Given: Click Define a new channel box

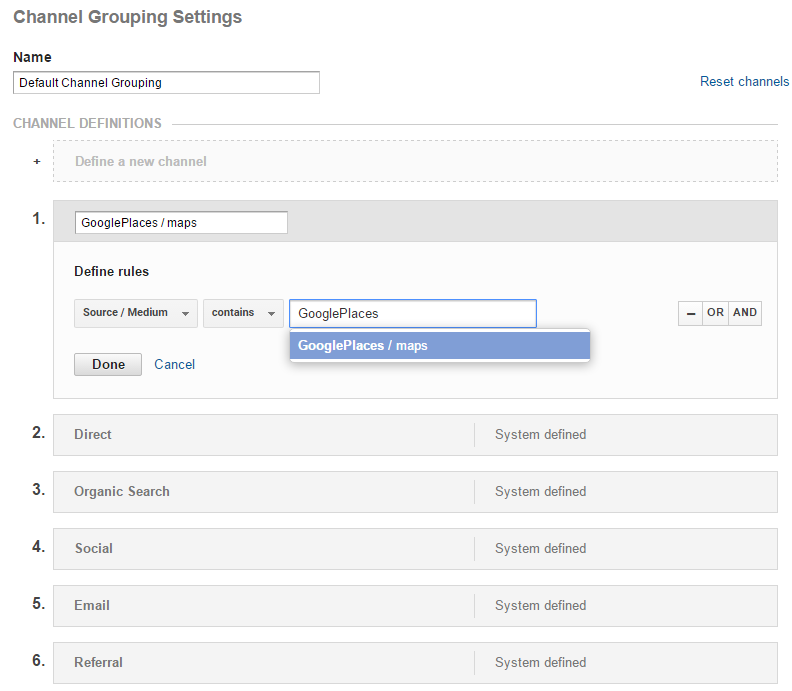Looking at the screenshot, I should click(x=415, y=161).
